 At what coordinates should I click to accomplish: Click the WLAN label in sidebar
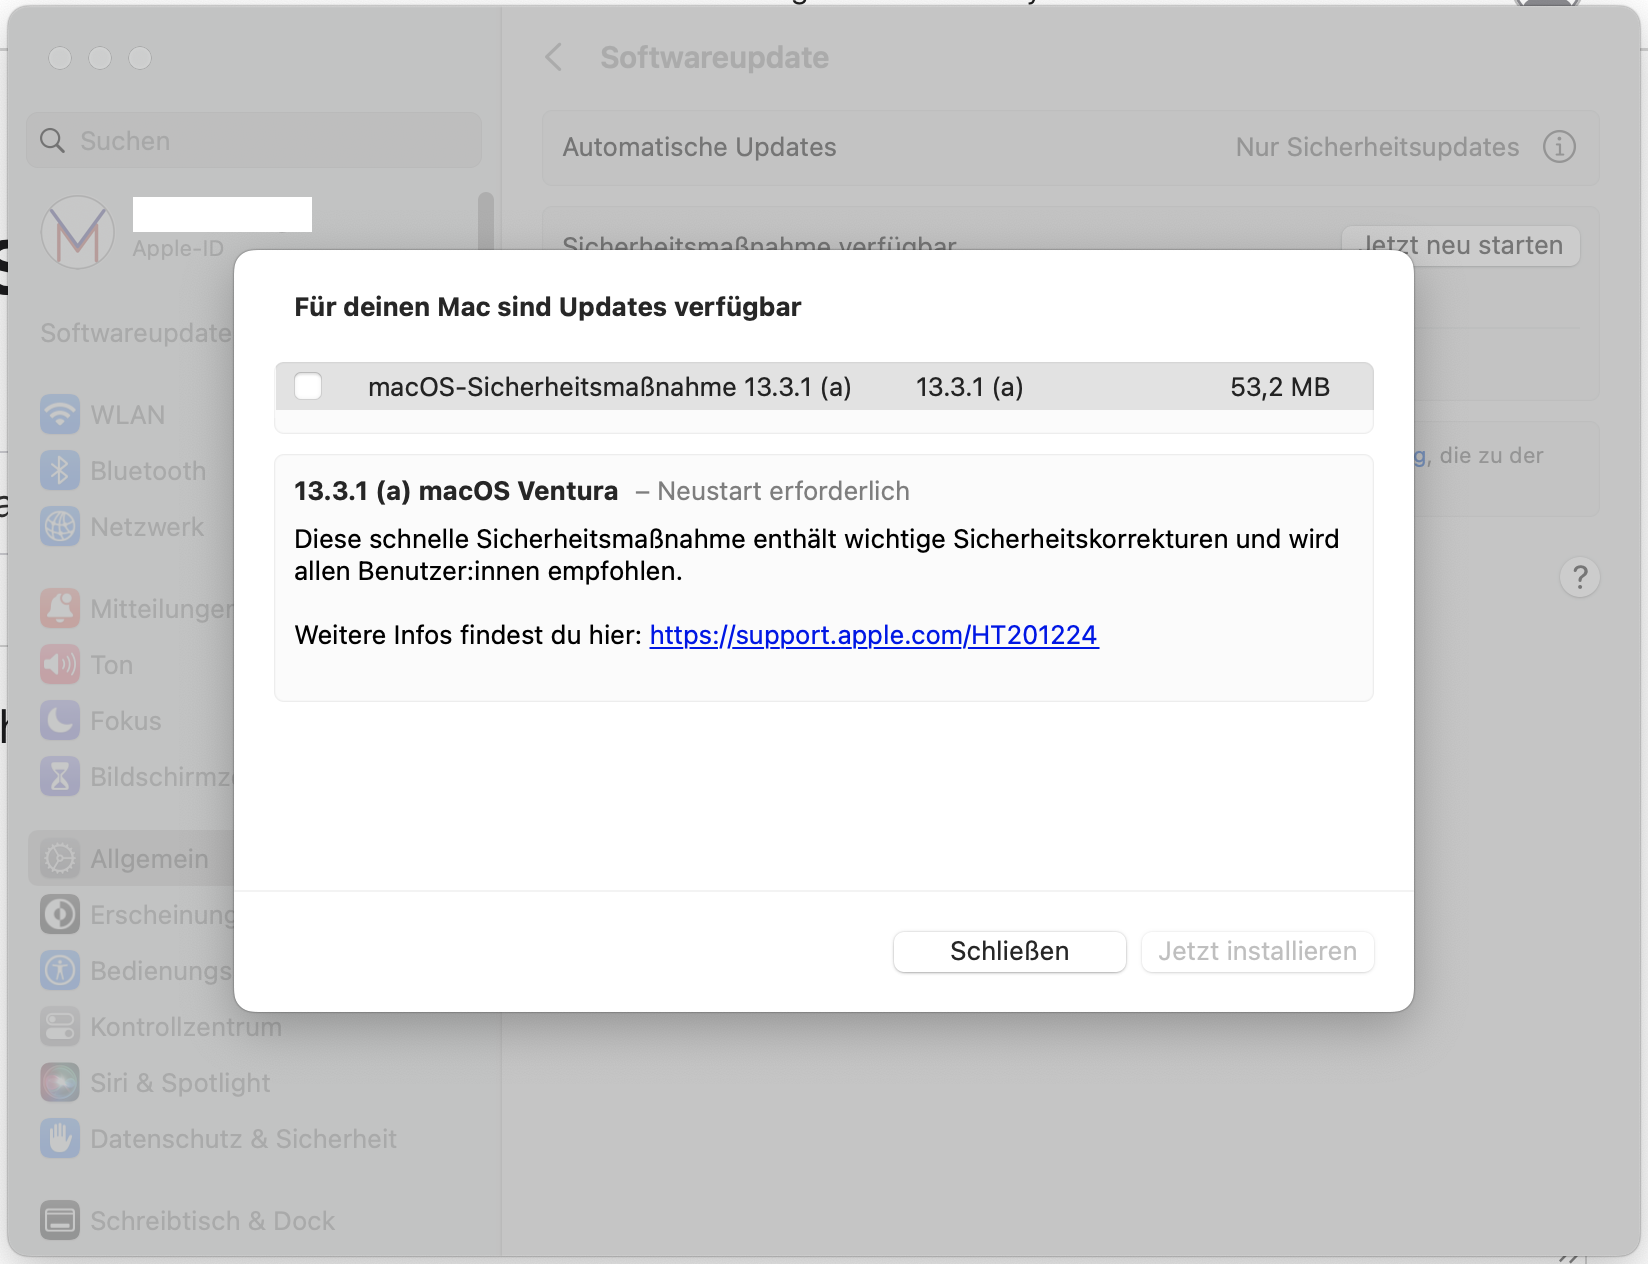coord(127,415)
